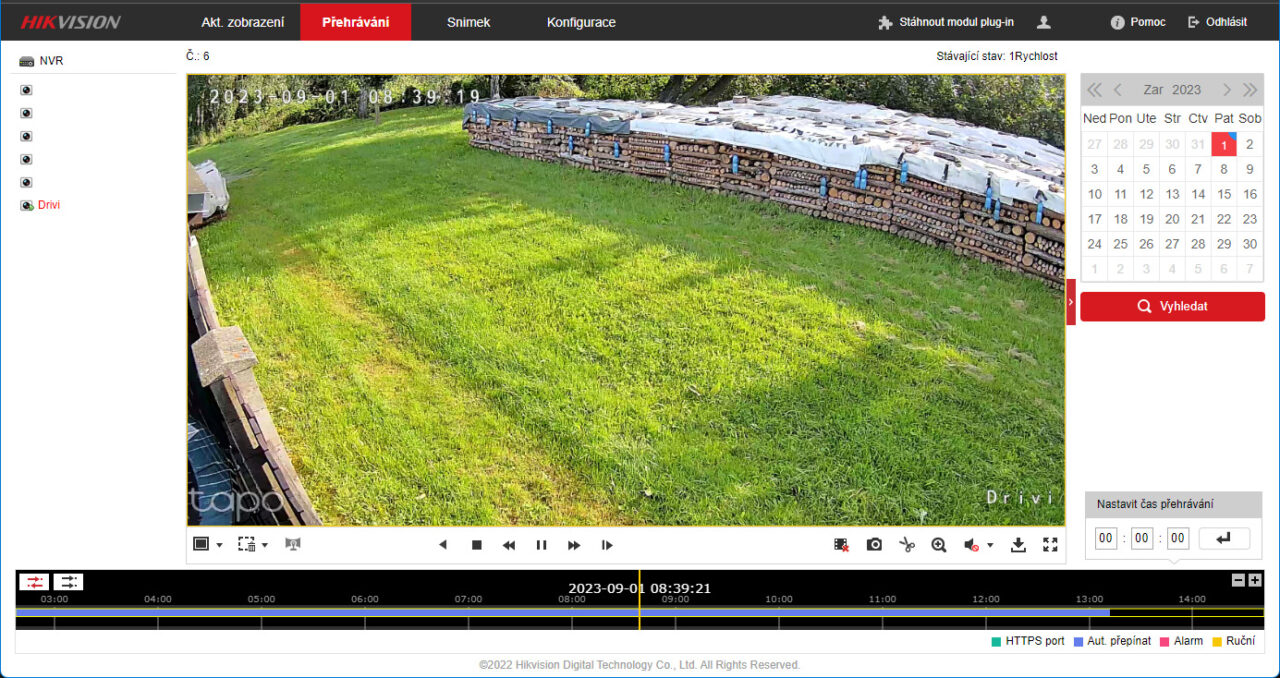Click Stáhnout modul plug-in link
Screen dimensions: 1280x678
coord(945,22)
